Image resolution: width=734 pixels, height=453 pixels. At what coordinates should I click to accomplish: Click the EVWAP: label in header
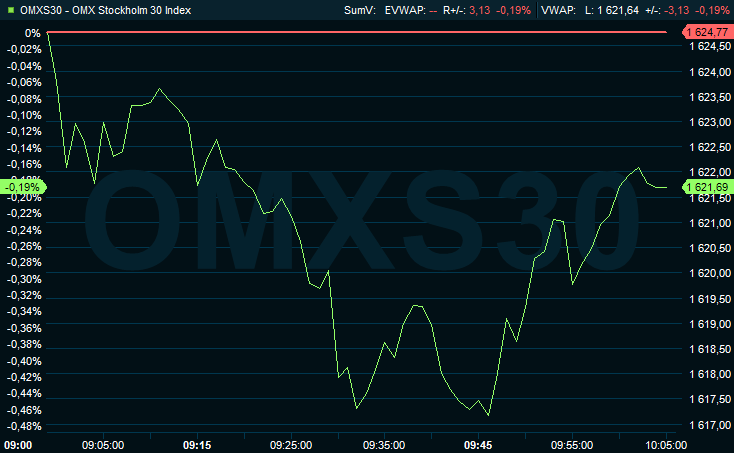[405, 10]
